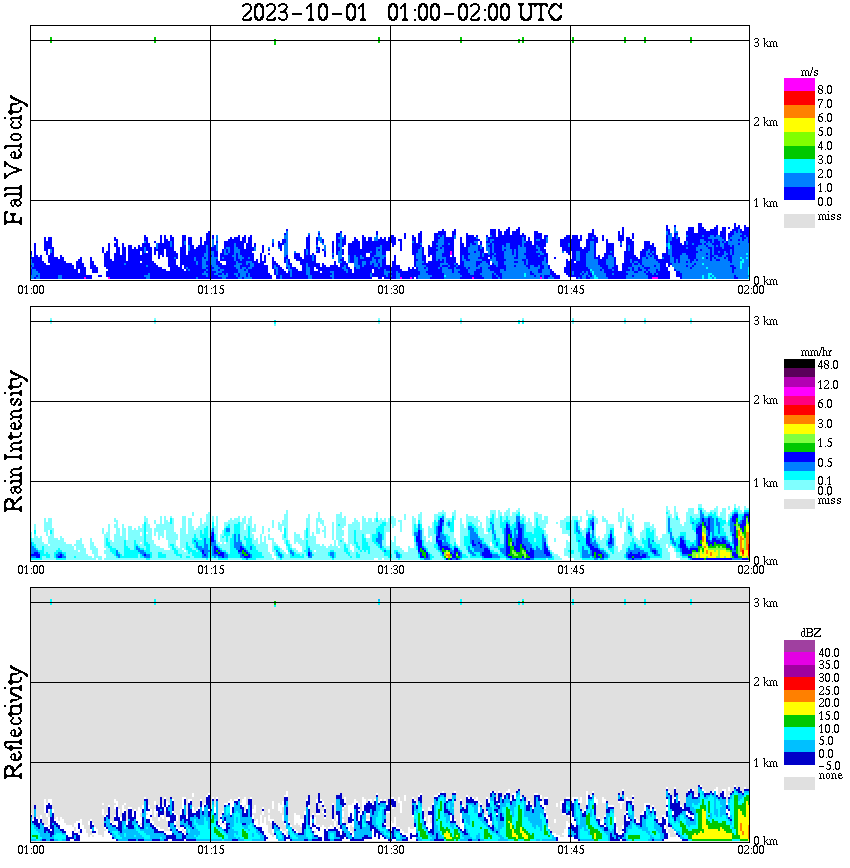This screenshot has height=868, width=850.
Task: Select the grey "miss" swatch in Fall Velocity legend
Action: tap(799, 221)
